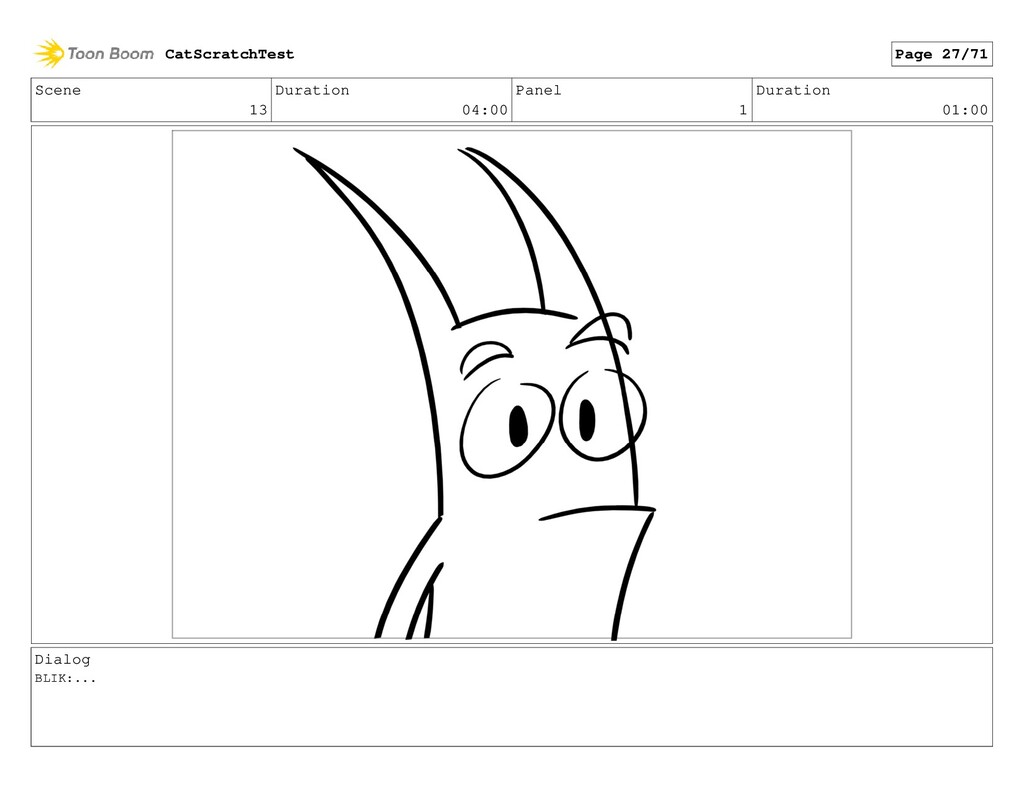Click the scene duration value 04:00

click(x=485, y=110)
